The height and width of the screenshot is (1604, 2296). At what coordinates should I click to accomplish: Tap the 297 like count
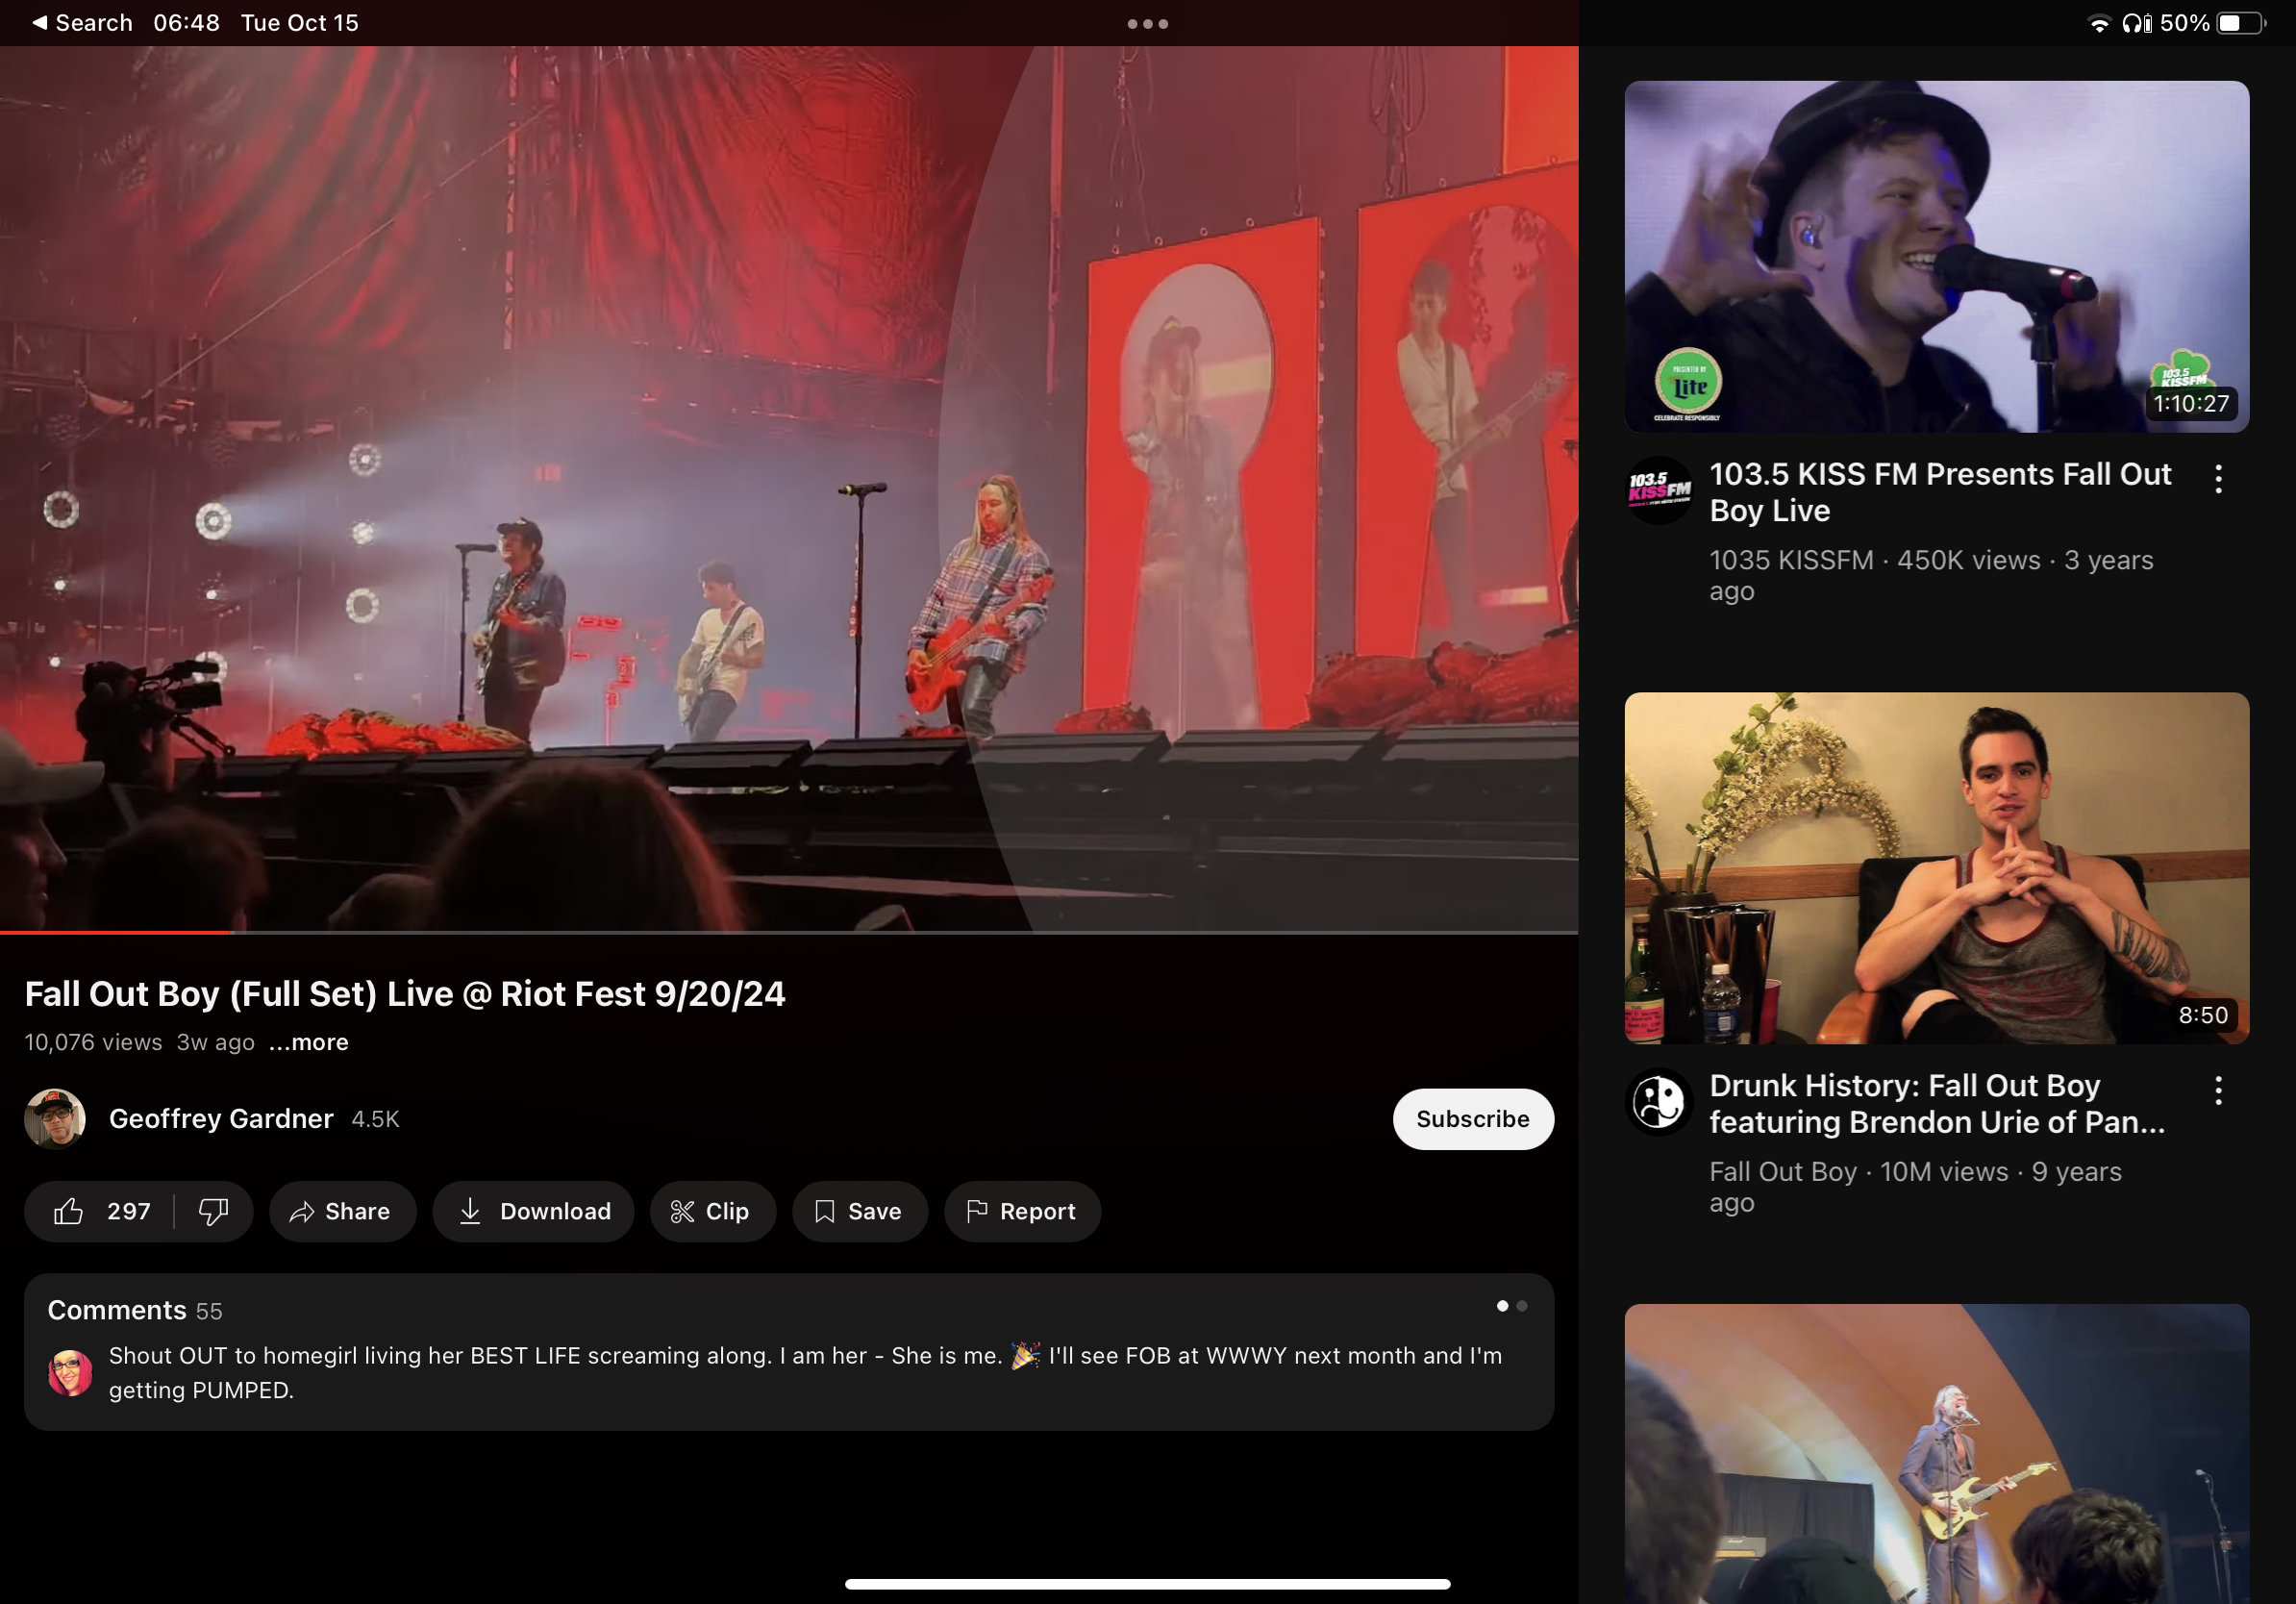click(x=129, y=1211)
